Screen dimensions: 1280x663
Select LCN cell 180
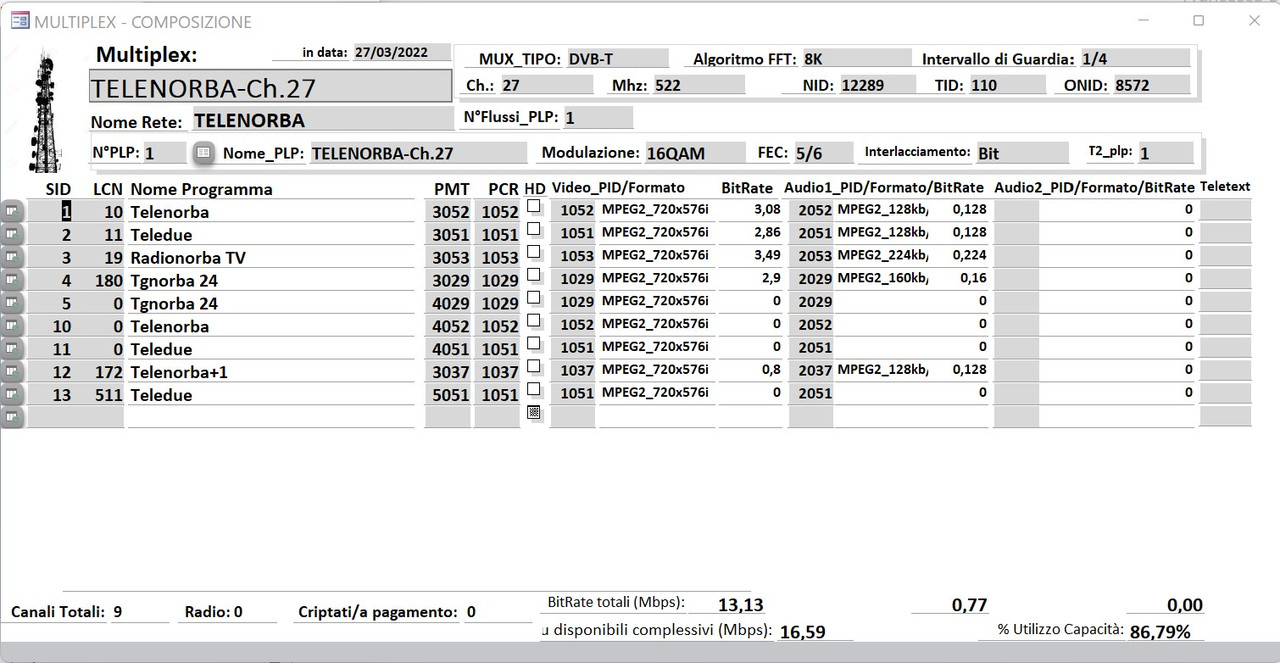101,280
